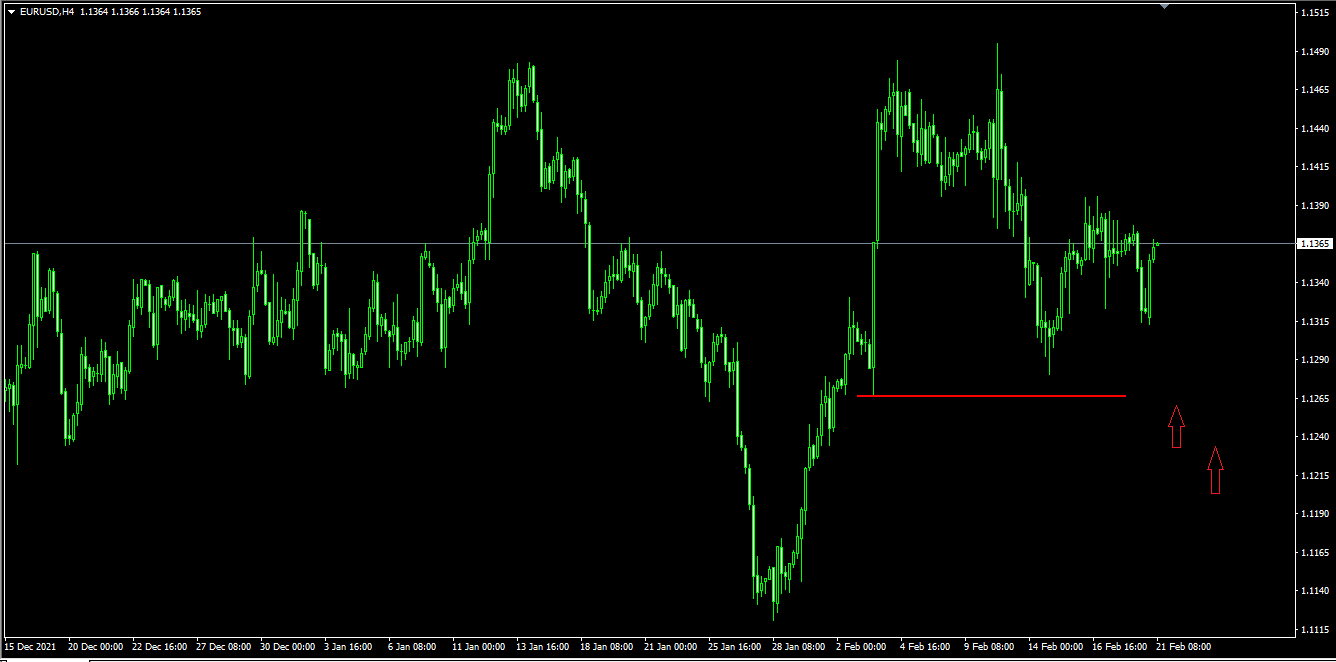Click the 1.1440 price scale label
The height and width of the screenshot is (662, 1336).
1314,128
